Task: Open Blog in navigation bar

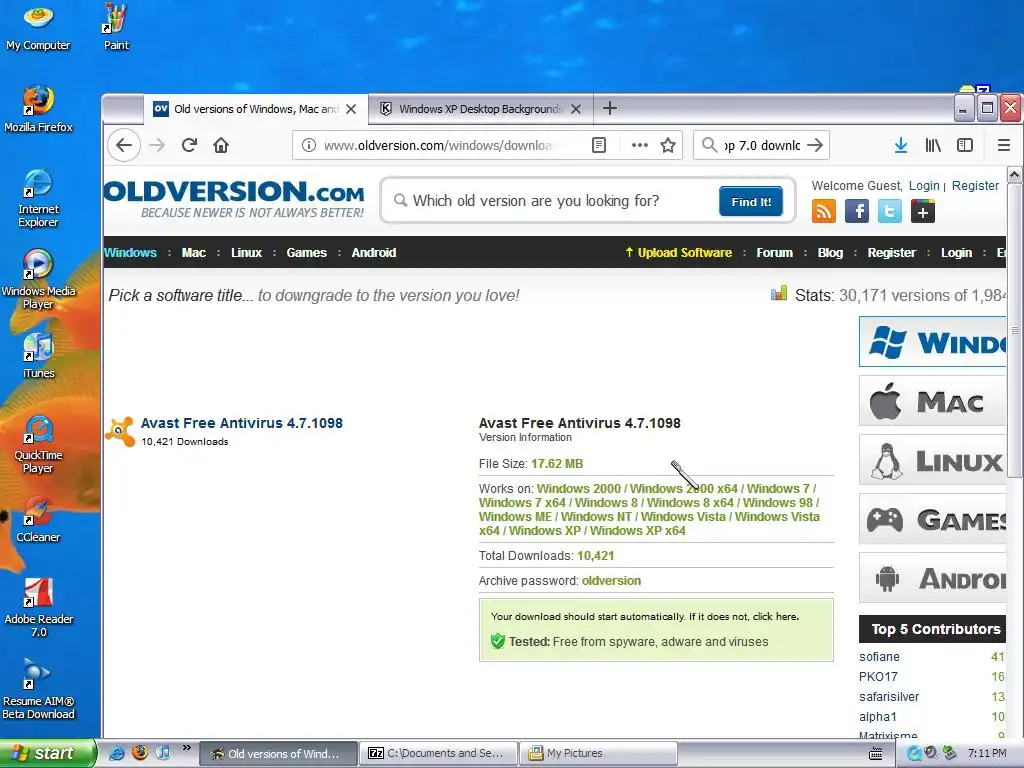Action: click(x=830, y=253)
